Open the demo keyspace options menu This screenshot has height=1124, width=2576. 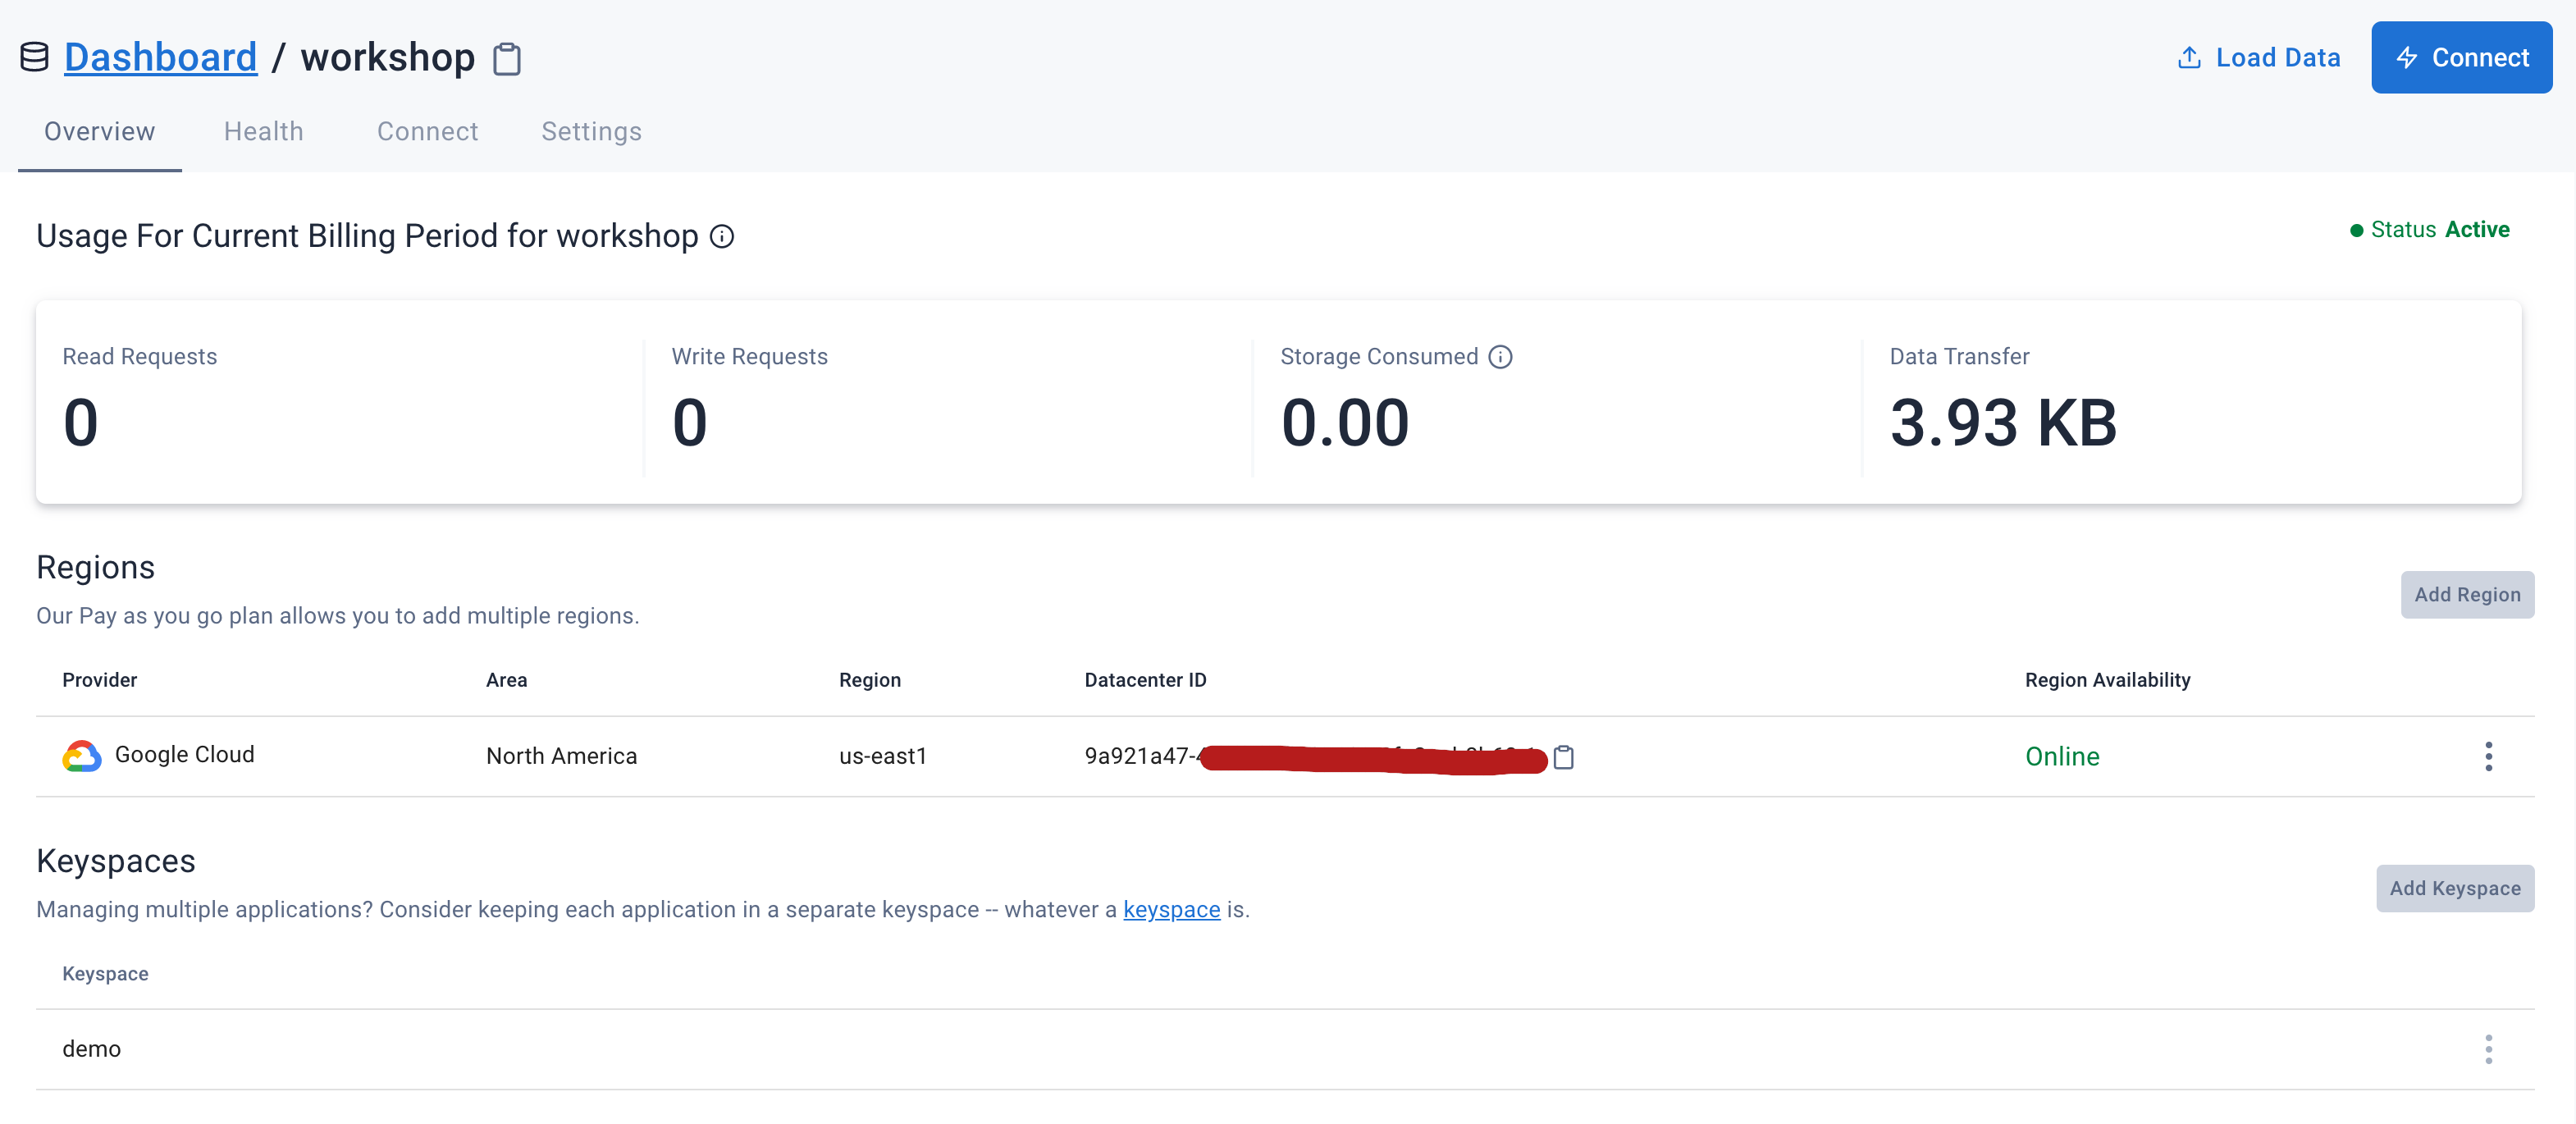click(2488, 1049)
